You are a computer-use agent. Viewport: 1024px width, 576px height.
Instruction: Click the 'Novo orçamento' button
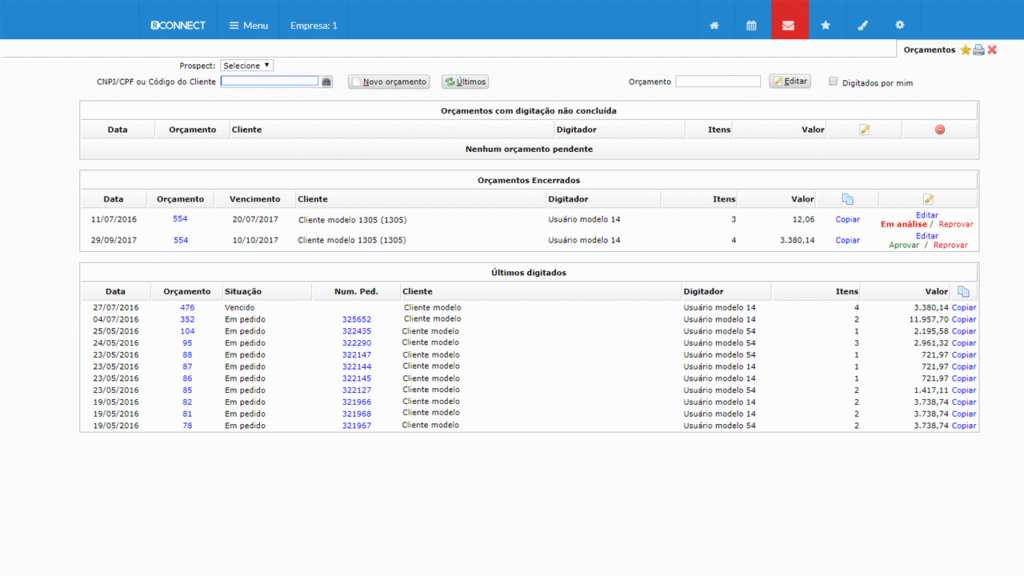tap(389, 82)
